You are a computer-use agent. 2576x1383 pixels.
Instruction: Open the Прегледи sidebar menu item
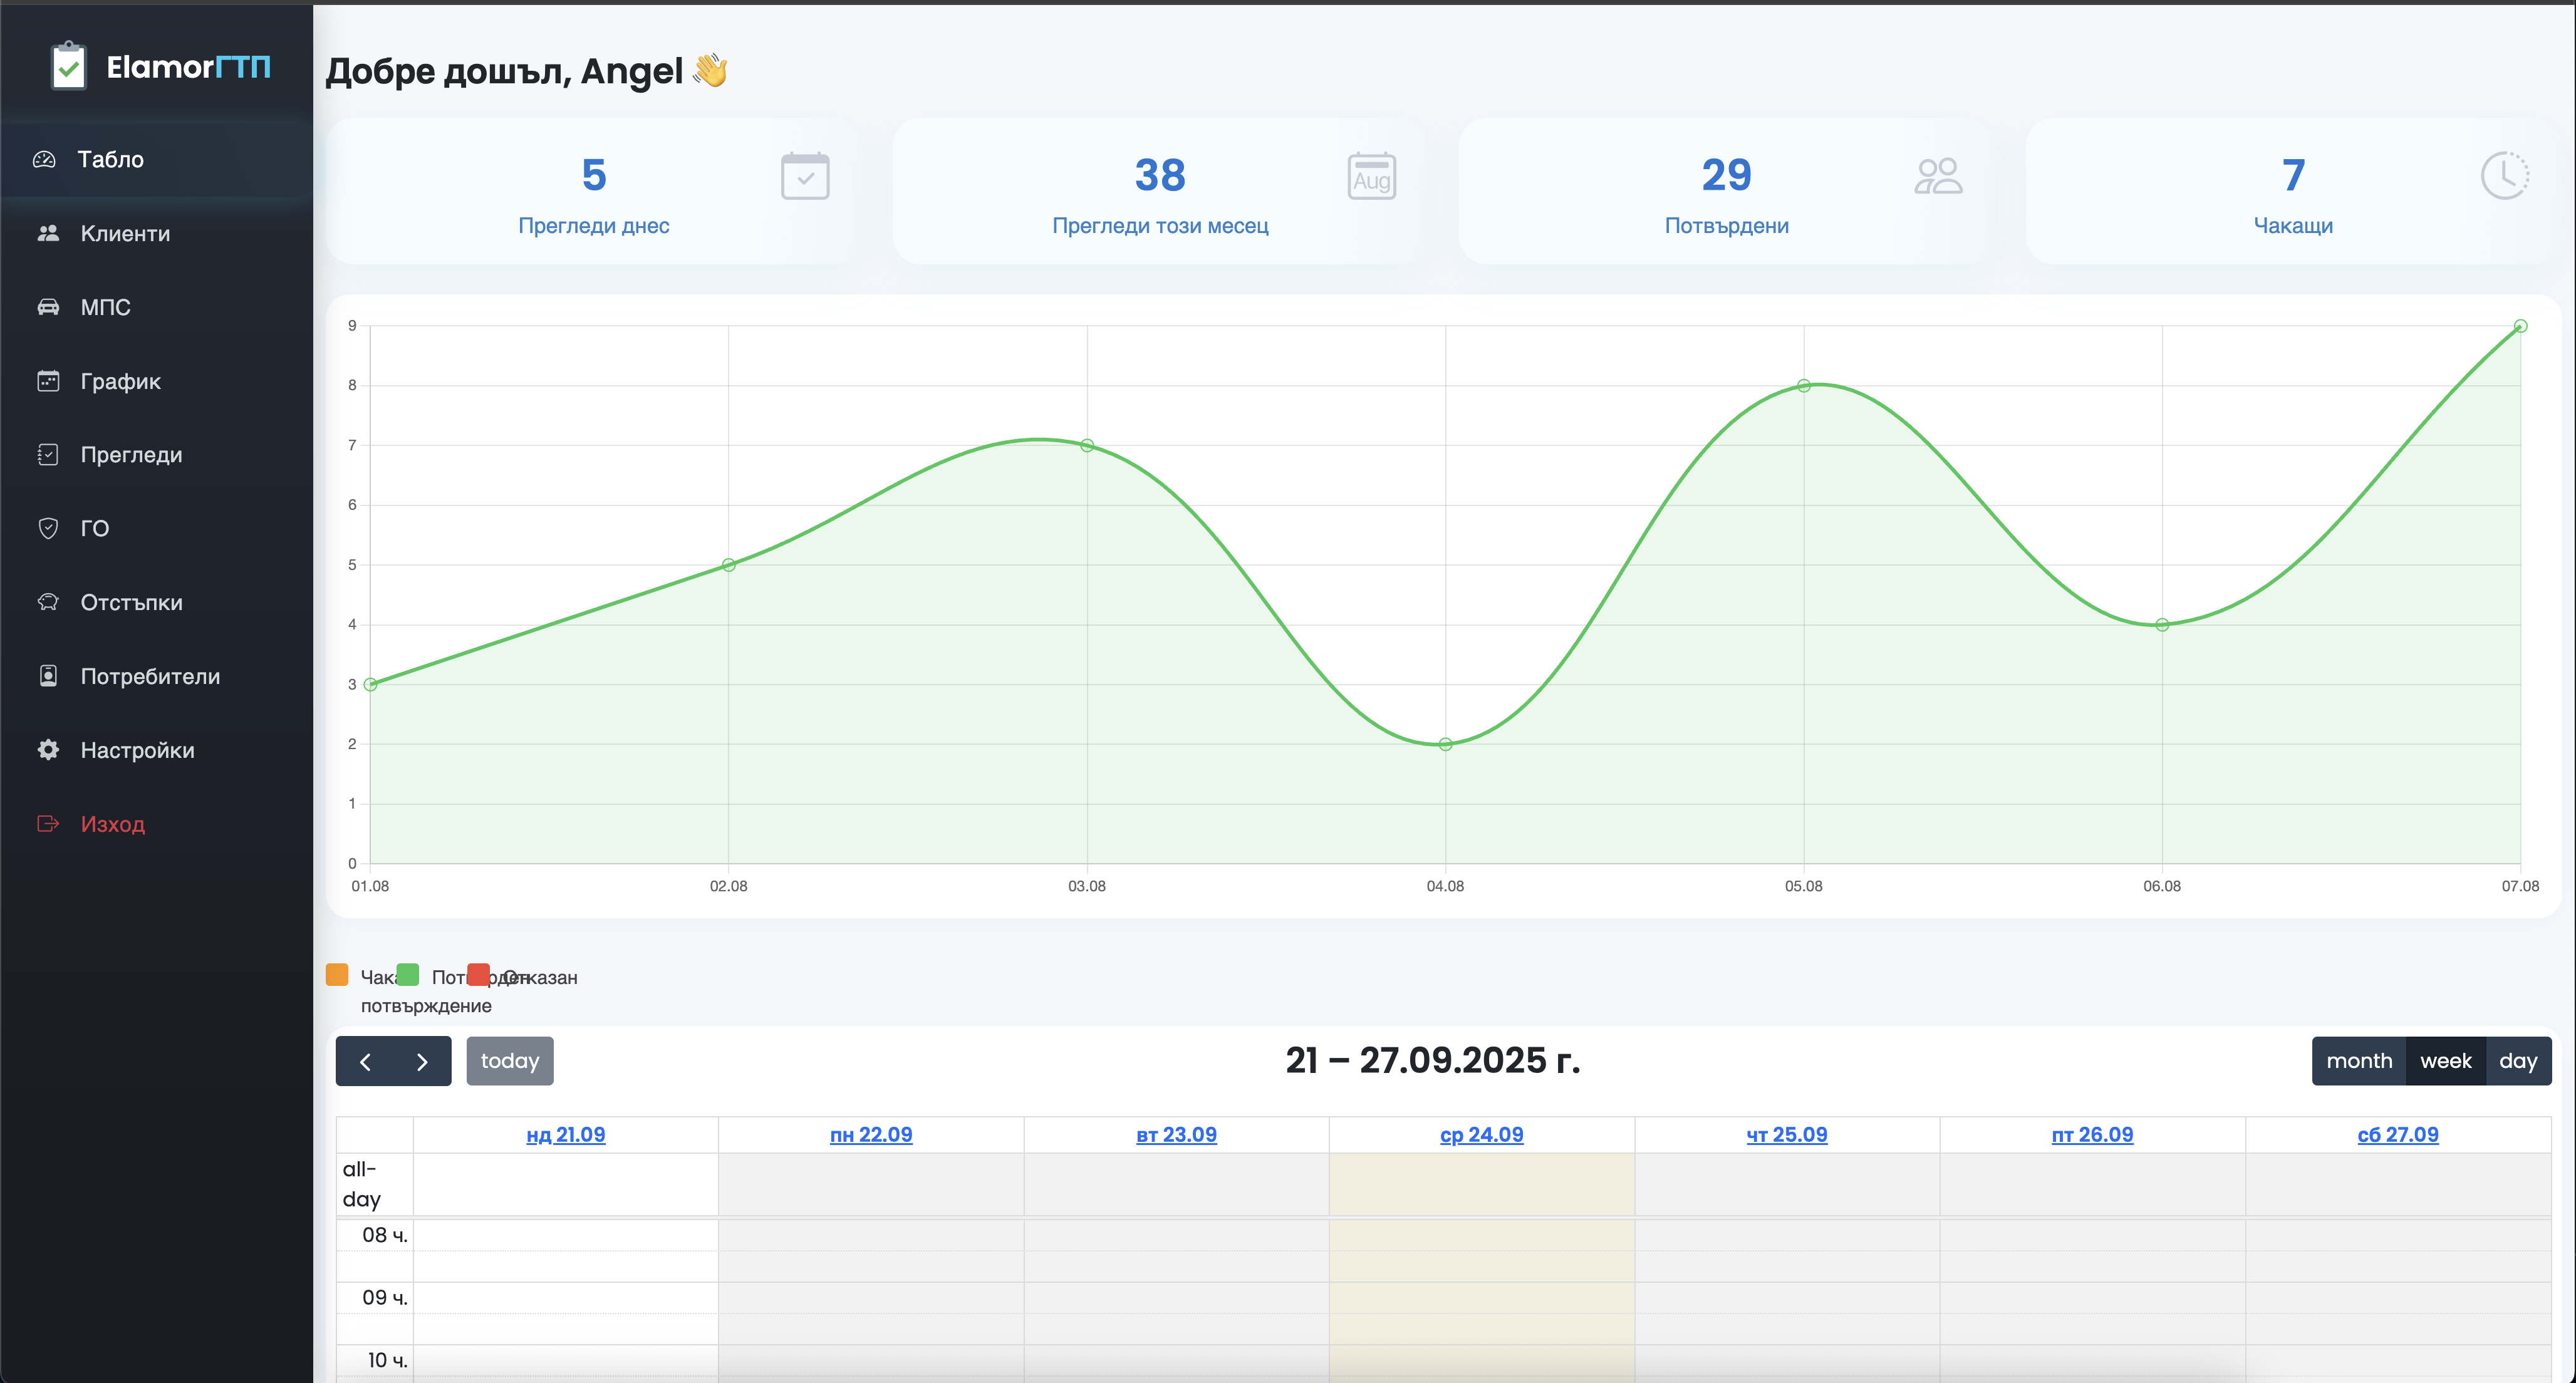tap(131, 455)
